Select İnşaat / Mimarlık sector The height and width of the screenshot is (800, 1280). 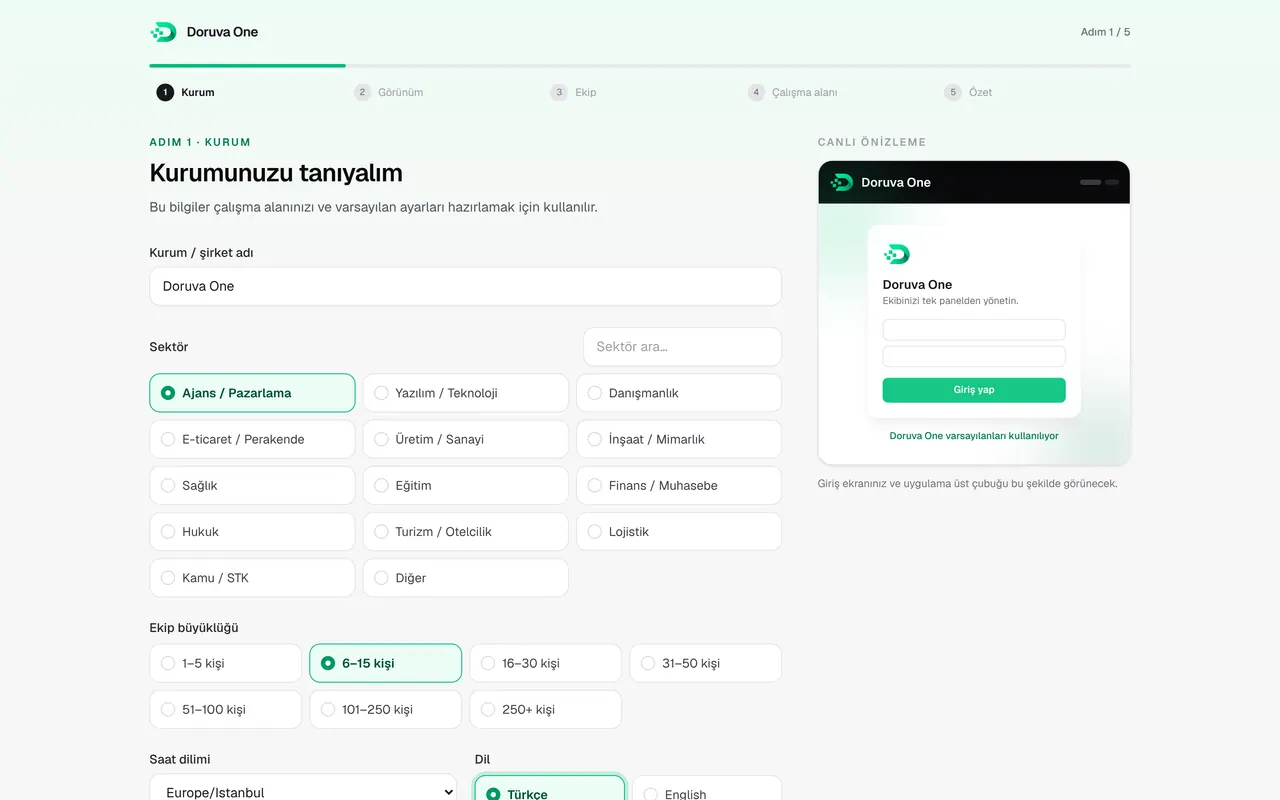point(679,439)
